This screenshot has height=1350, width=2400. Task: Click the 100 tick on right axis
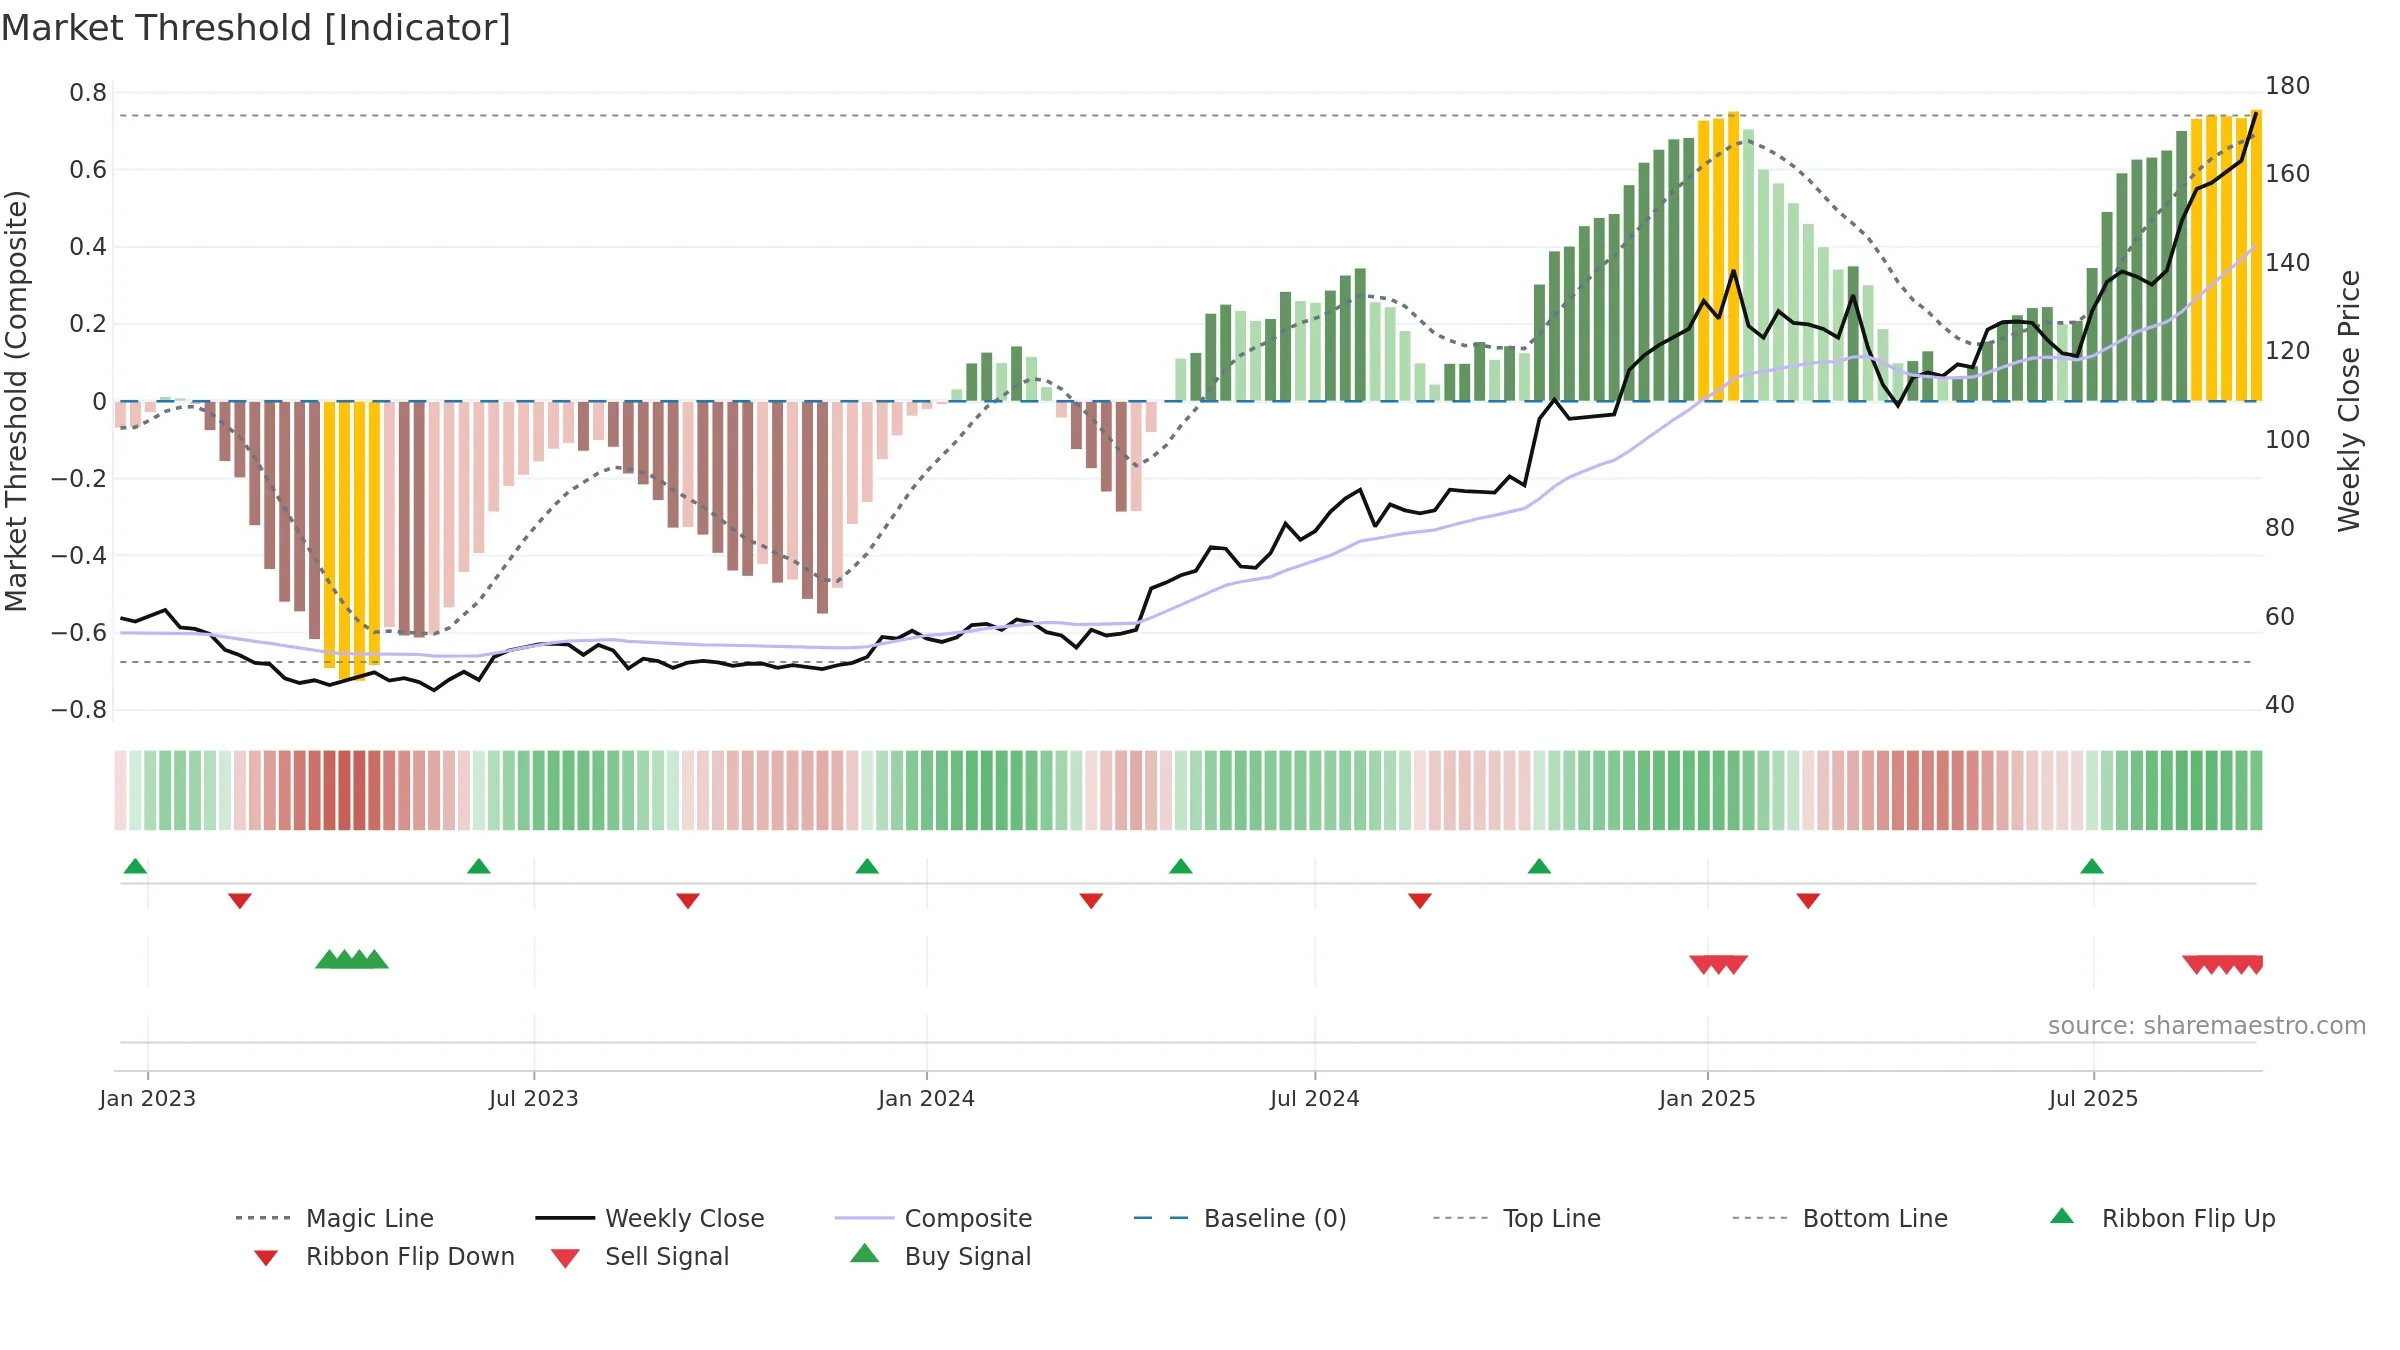pyautogui.click(x=2288, y=440)
